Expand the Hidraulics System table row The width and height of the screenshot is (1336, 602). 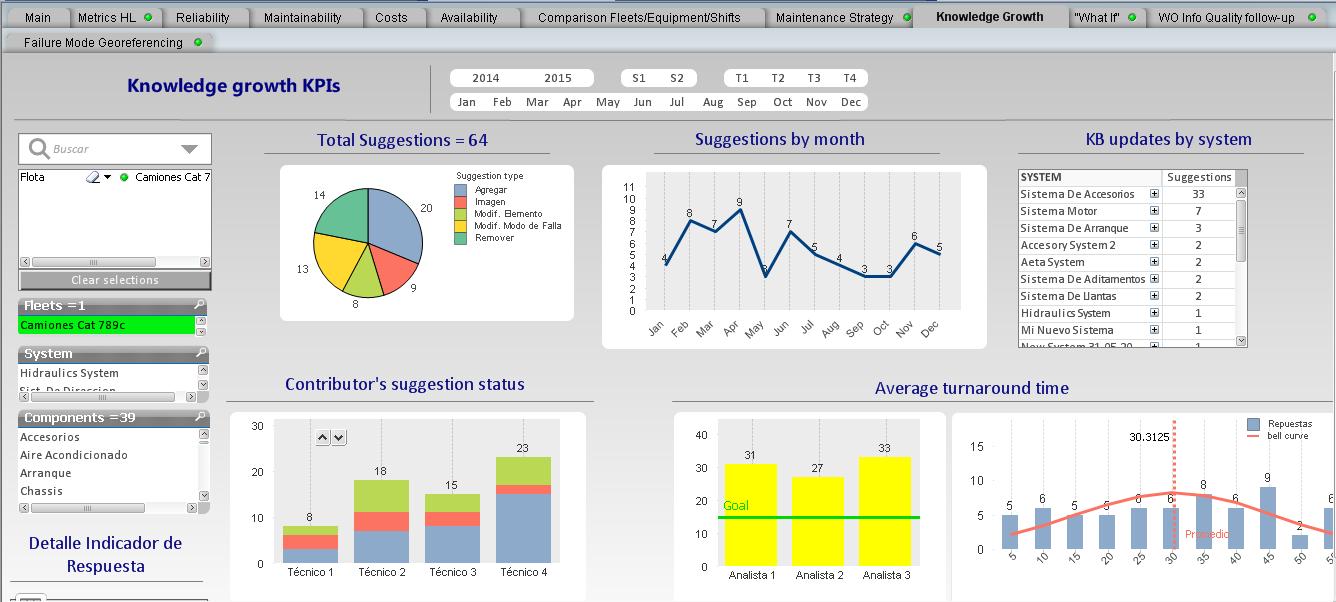[1154, 313]
